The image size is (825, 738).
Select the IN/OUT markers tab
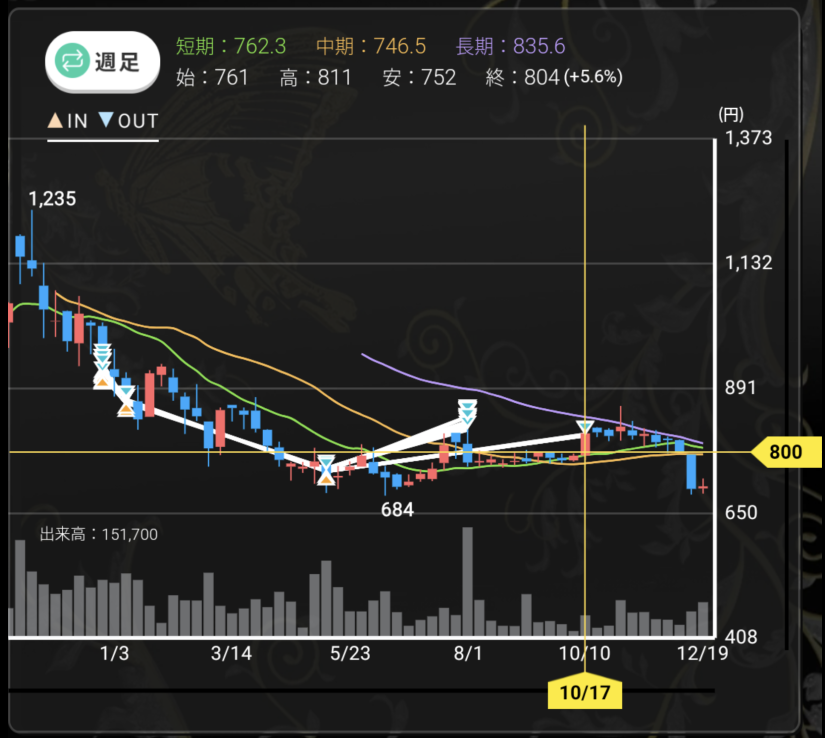tap(103, 122)
